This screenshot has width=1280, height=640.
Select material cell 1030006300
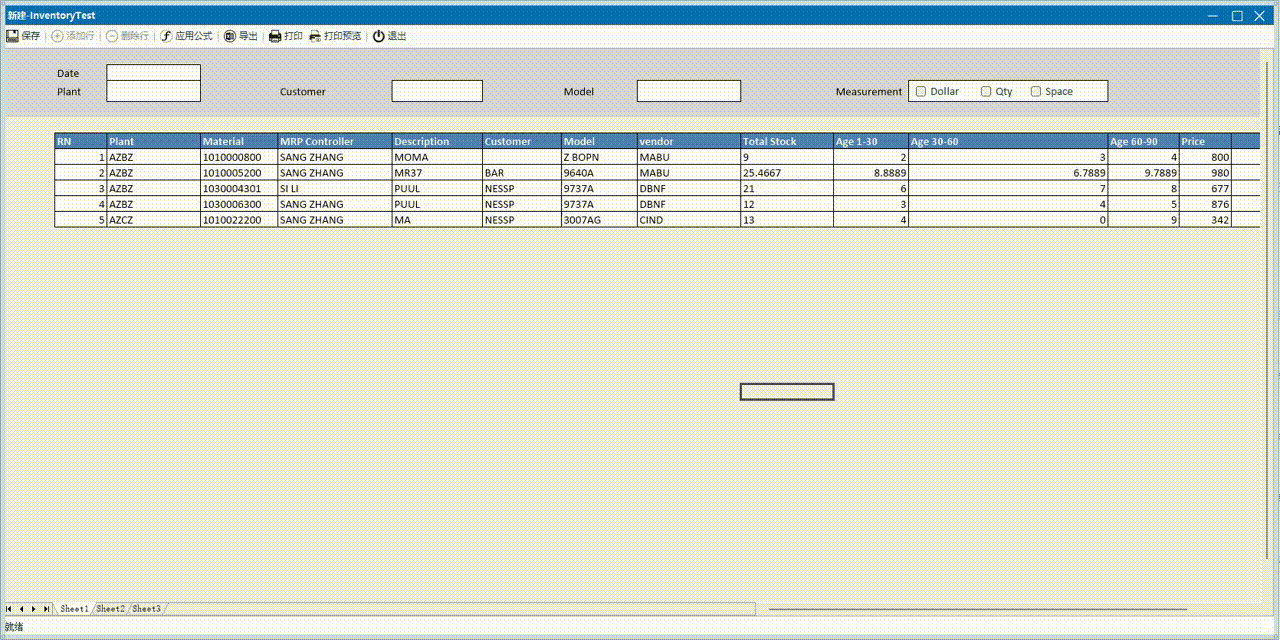click(239, 204)
